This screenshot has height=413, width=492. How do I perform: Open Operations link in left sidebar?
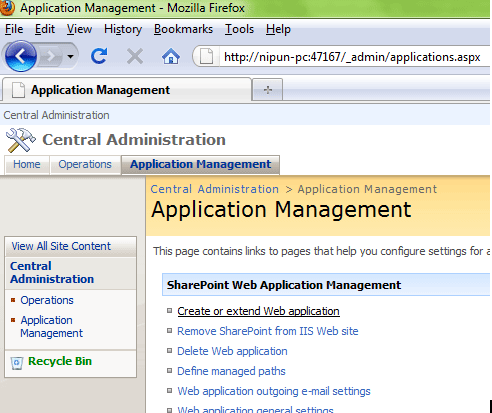(x=47, y=300)
